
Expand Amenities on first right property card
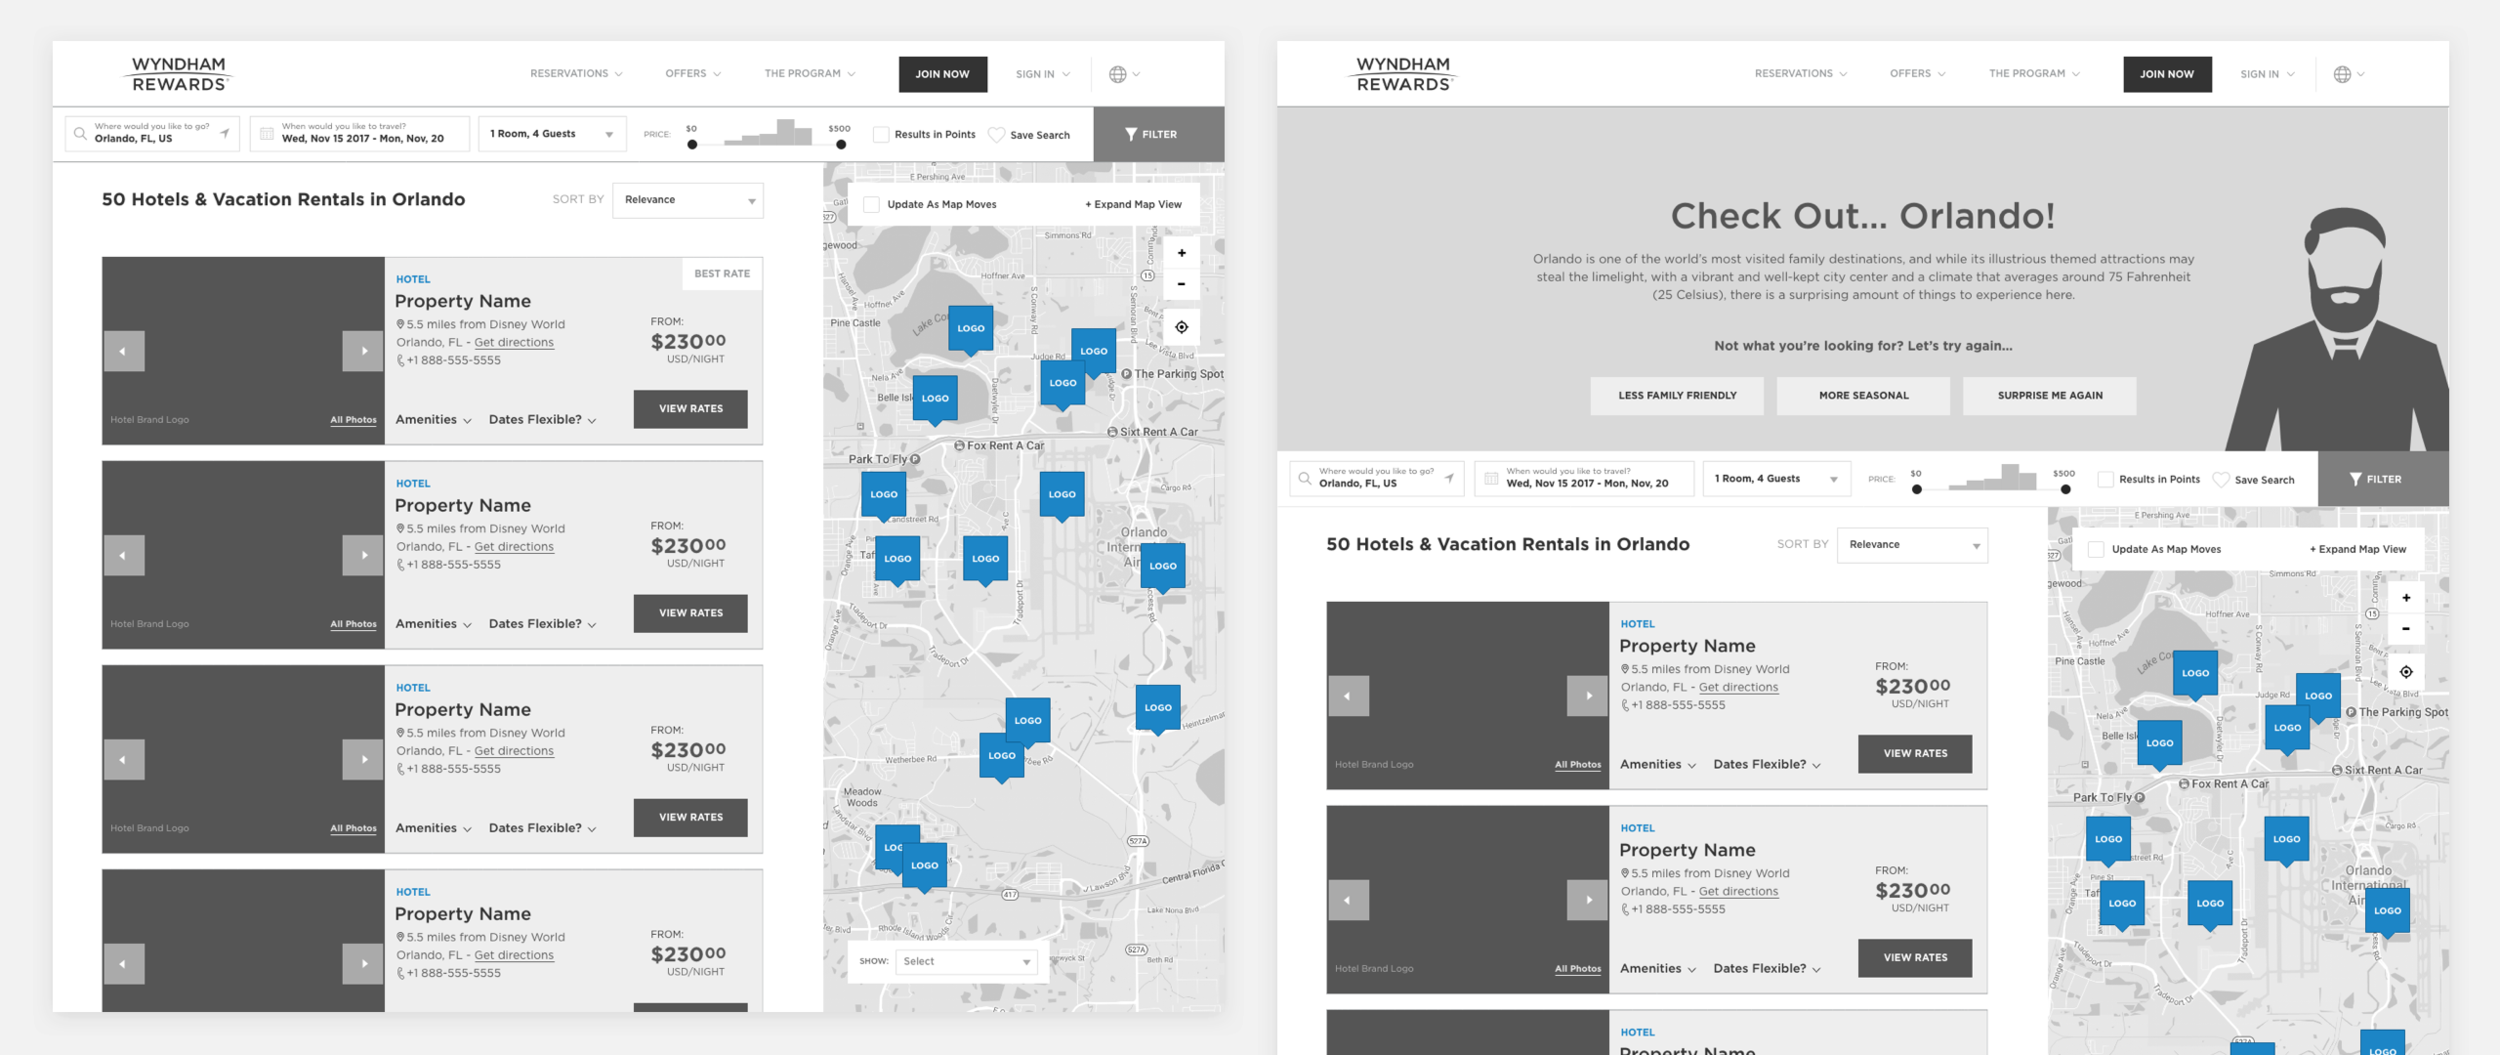(x=1658, y=765)
